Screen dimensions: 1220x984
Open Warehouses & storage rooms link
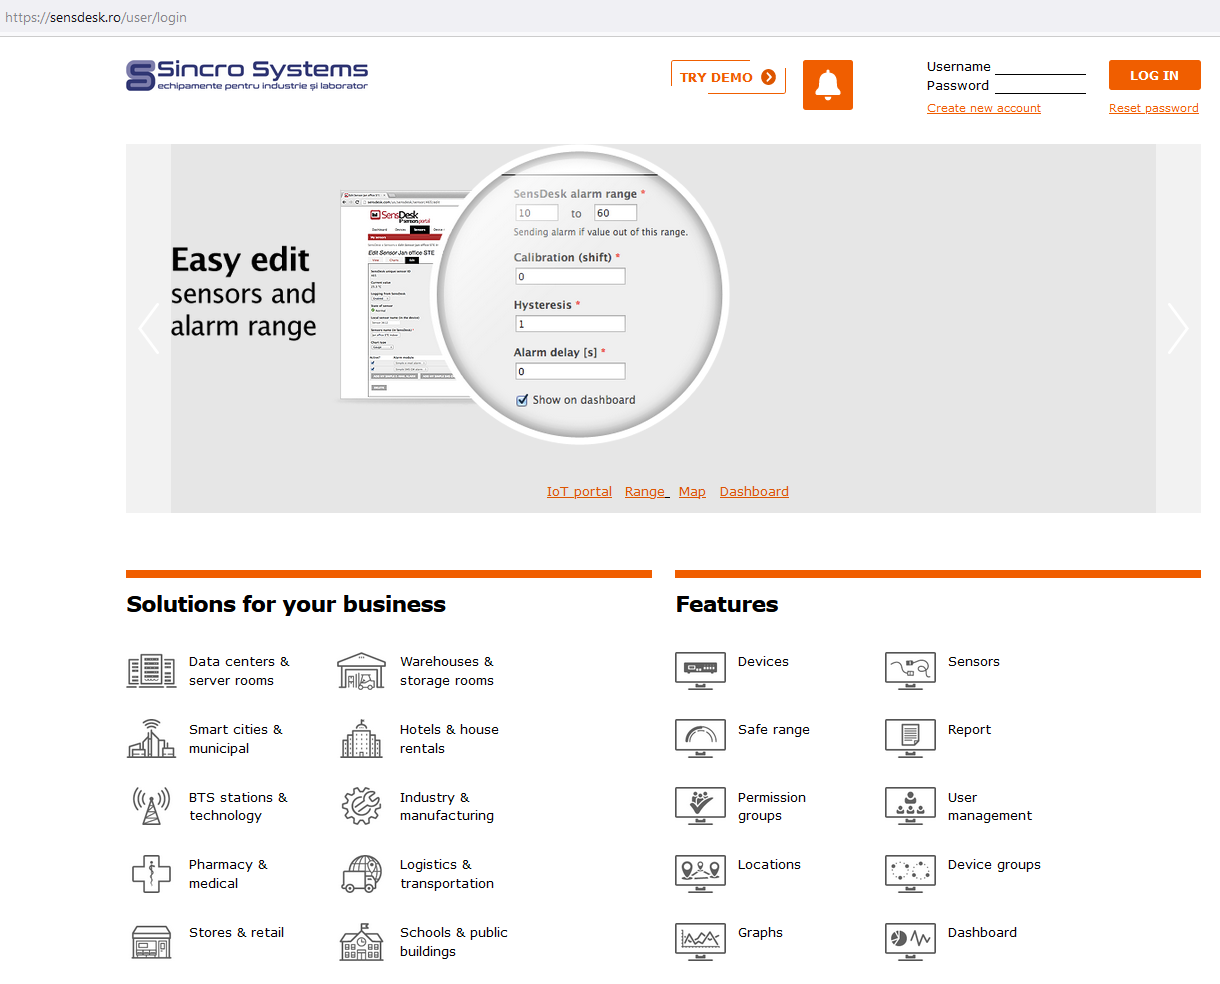pos(447,671)
